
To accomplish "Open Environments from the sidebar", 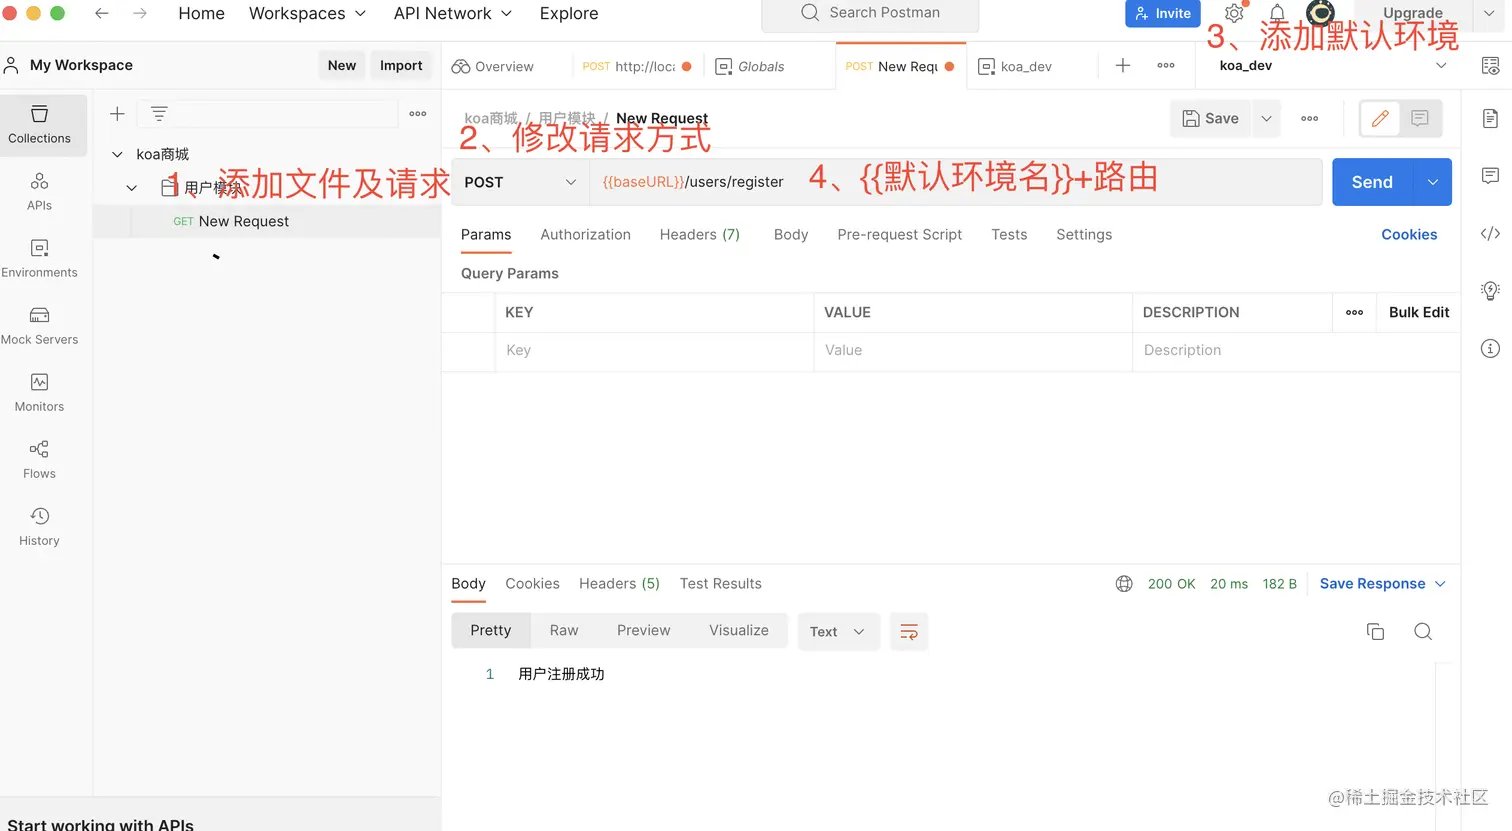I will pyautogui.click(x=39, y=258).
